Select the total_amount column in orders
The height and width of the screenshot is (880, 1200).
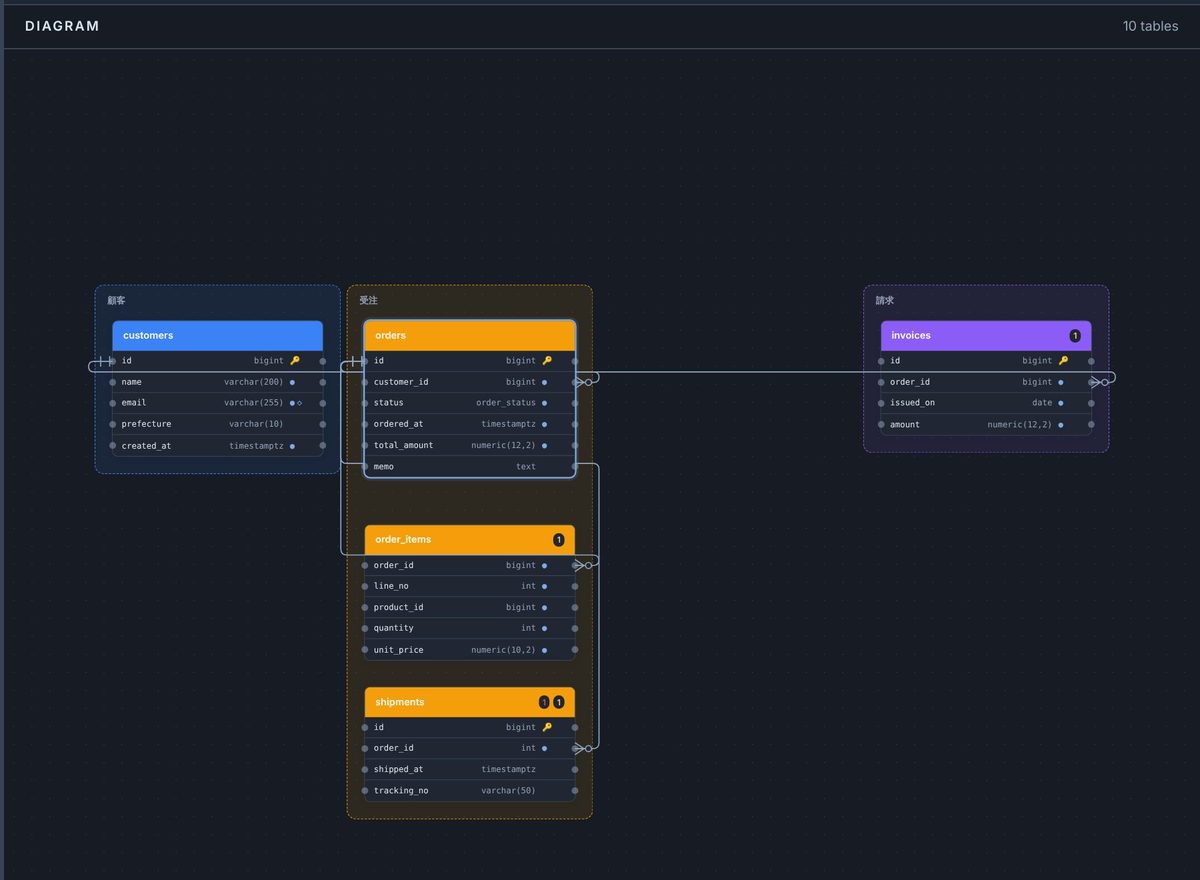click(x=470, y=446)
